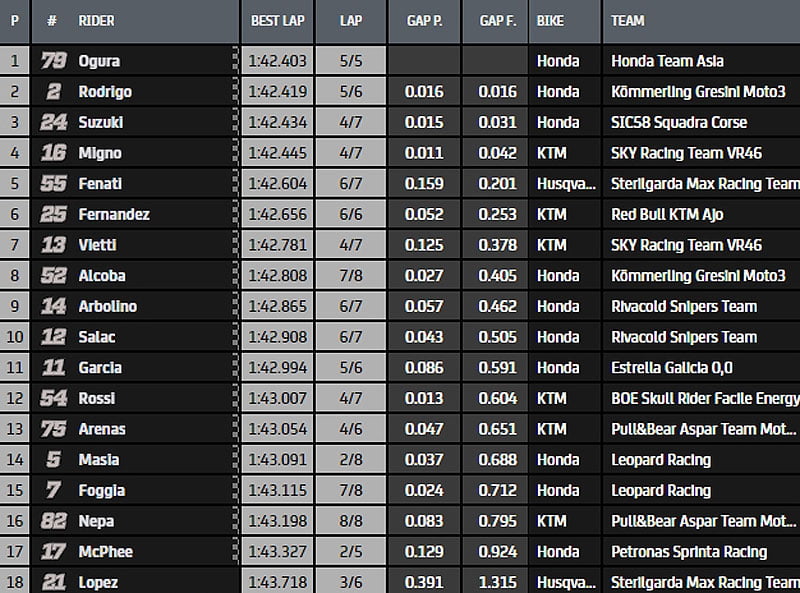800x593 pixels.
Task: Select the GAP P. column header
Action: click(424, 20)
